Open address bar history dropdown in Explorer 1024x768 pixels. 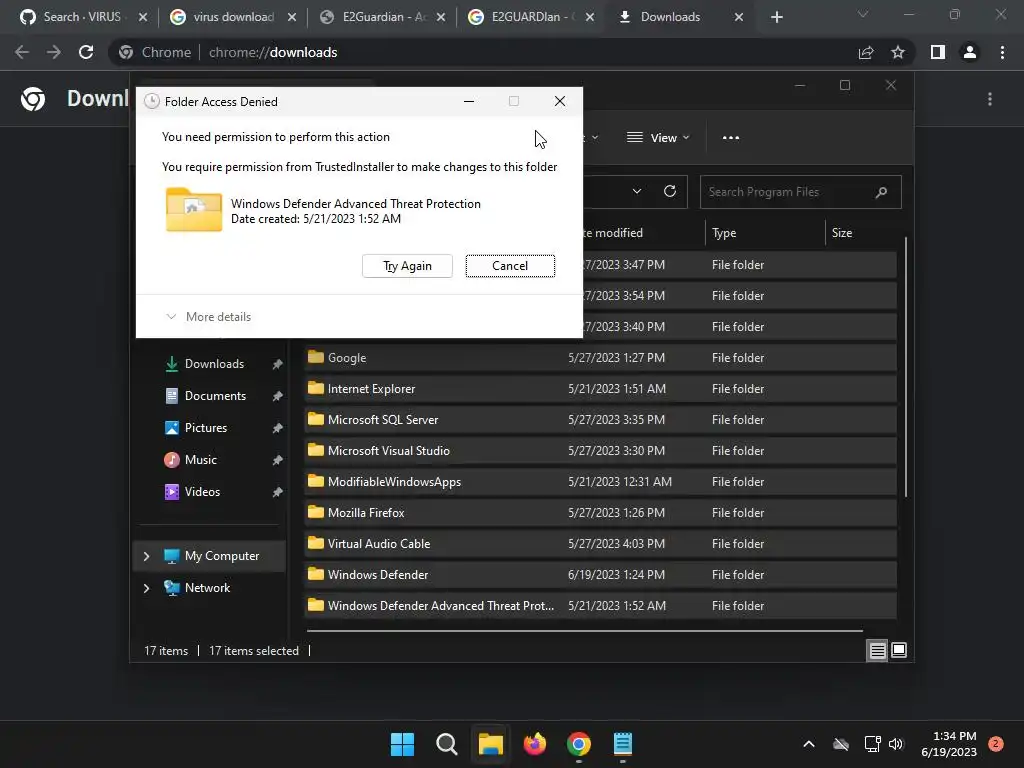click(637, 191)
